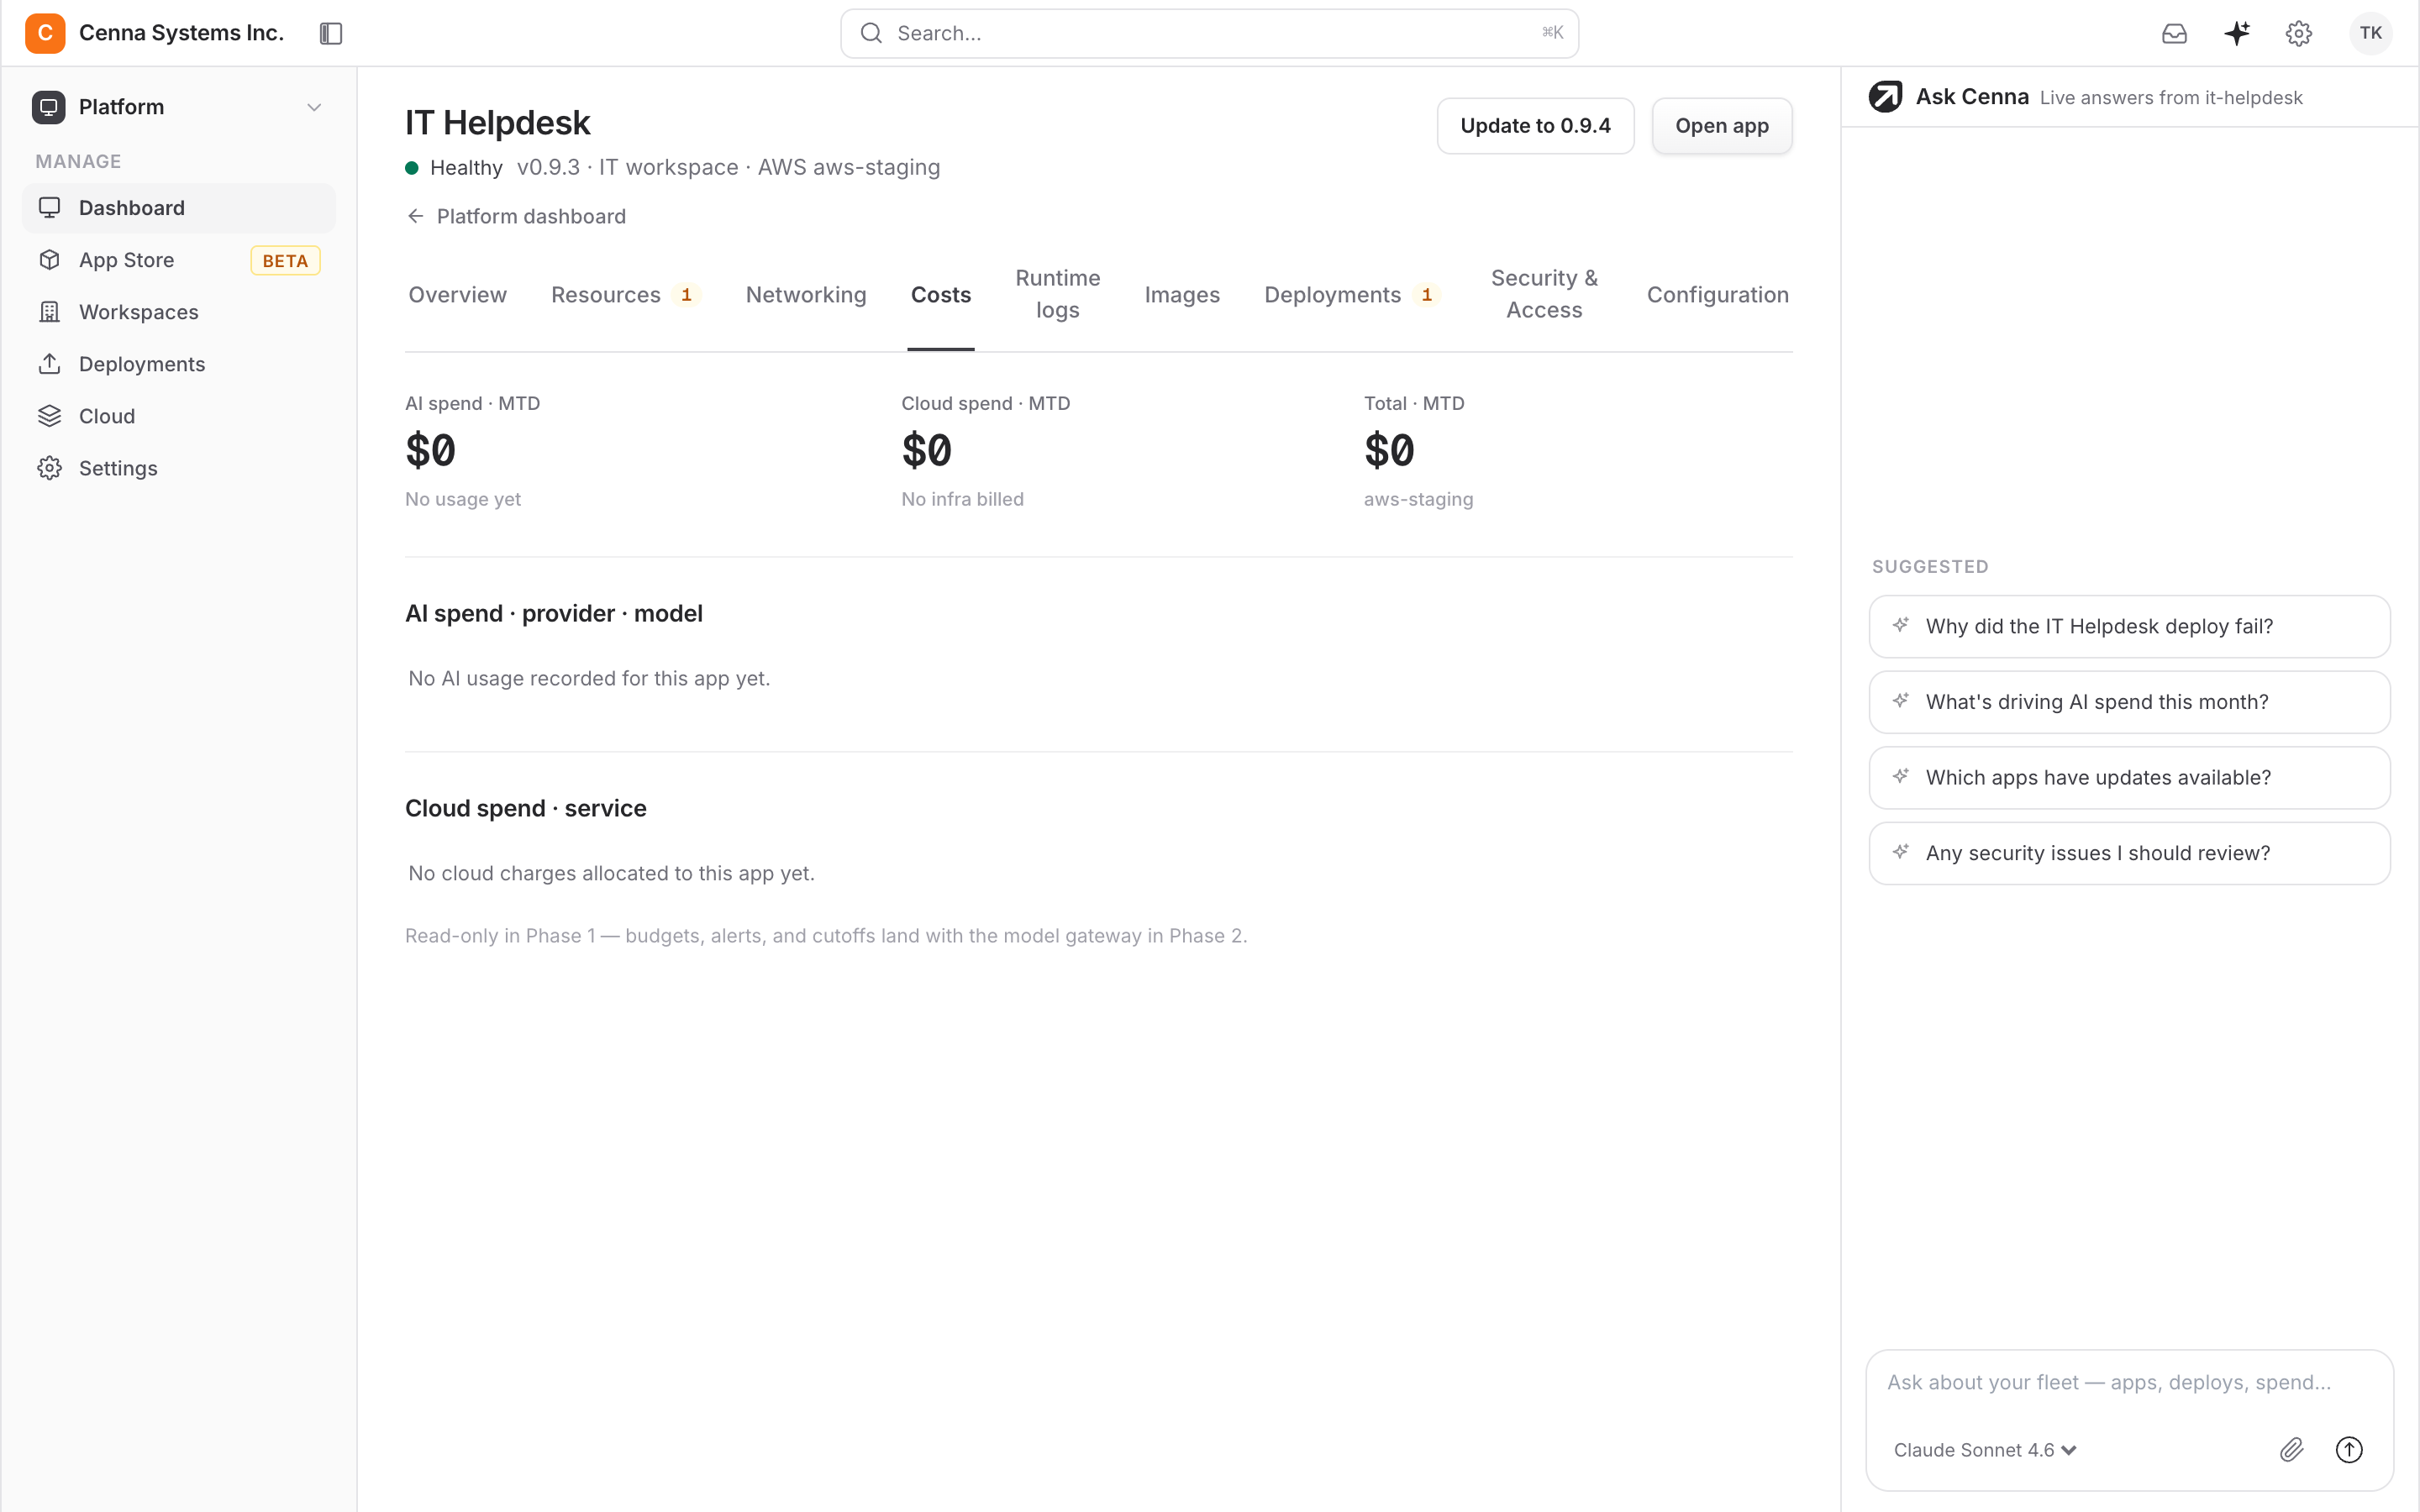Click the AI spend MTD $0 value
This screenshot has width=2420, height=1512.
431,450
